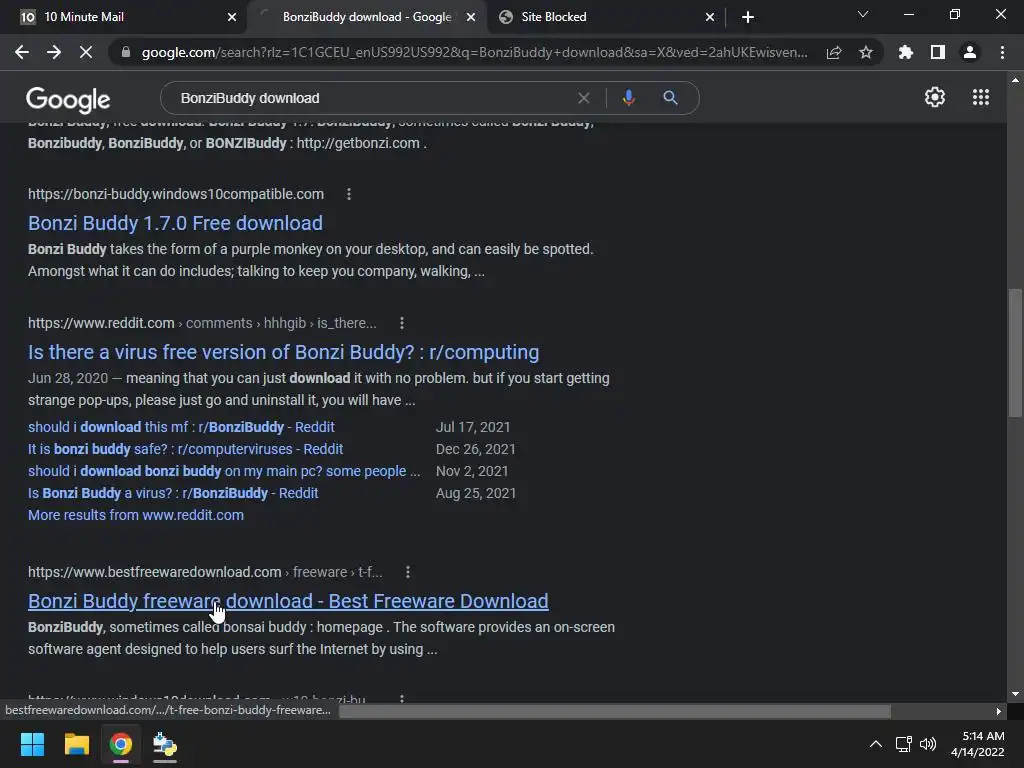Open 'Is Bonzi Buddy a virus?' link
1024x768 pixels.
[173, 493]
